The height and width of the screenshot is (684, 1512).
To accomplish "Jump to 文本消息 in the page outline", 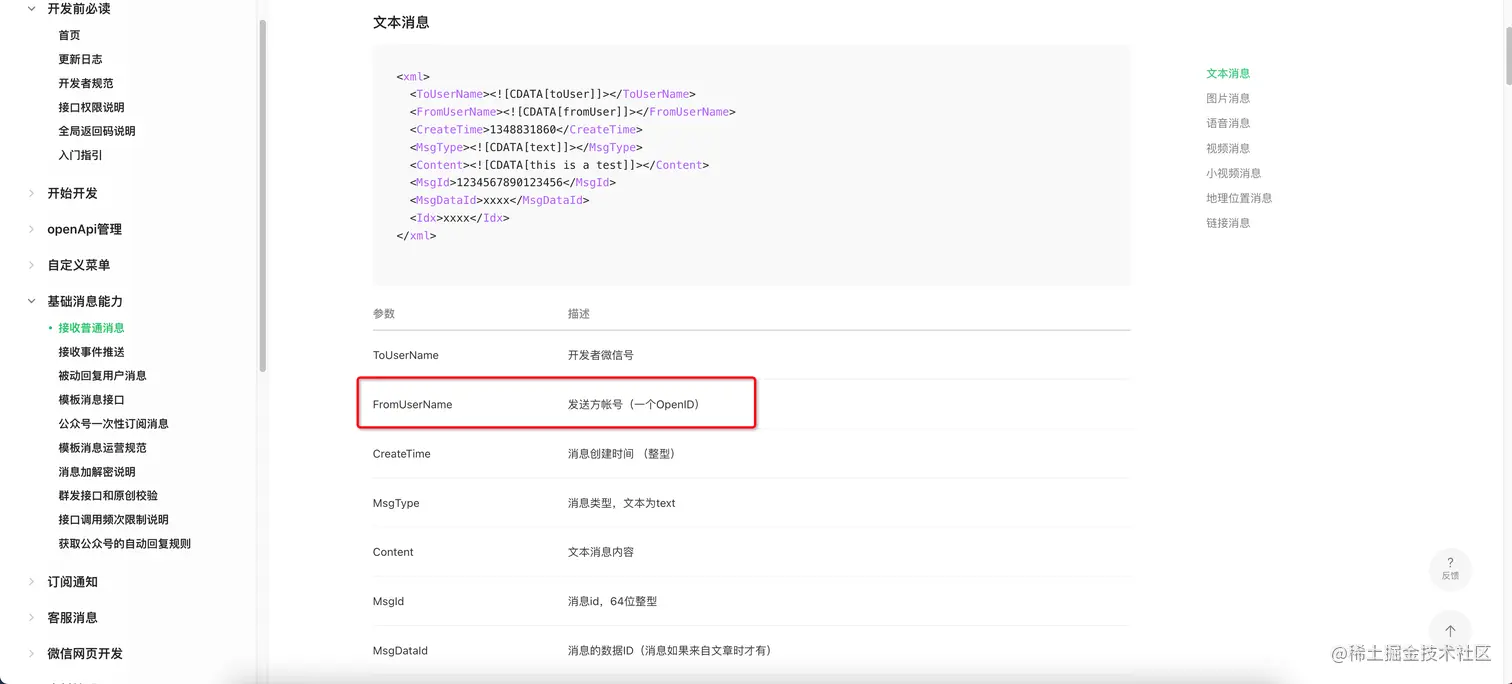I will coord(1228,73).
